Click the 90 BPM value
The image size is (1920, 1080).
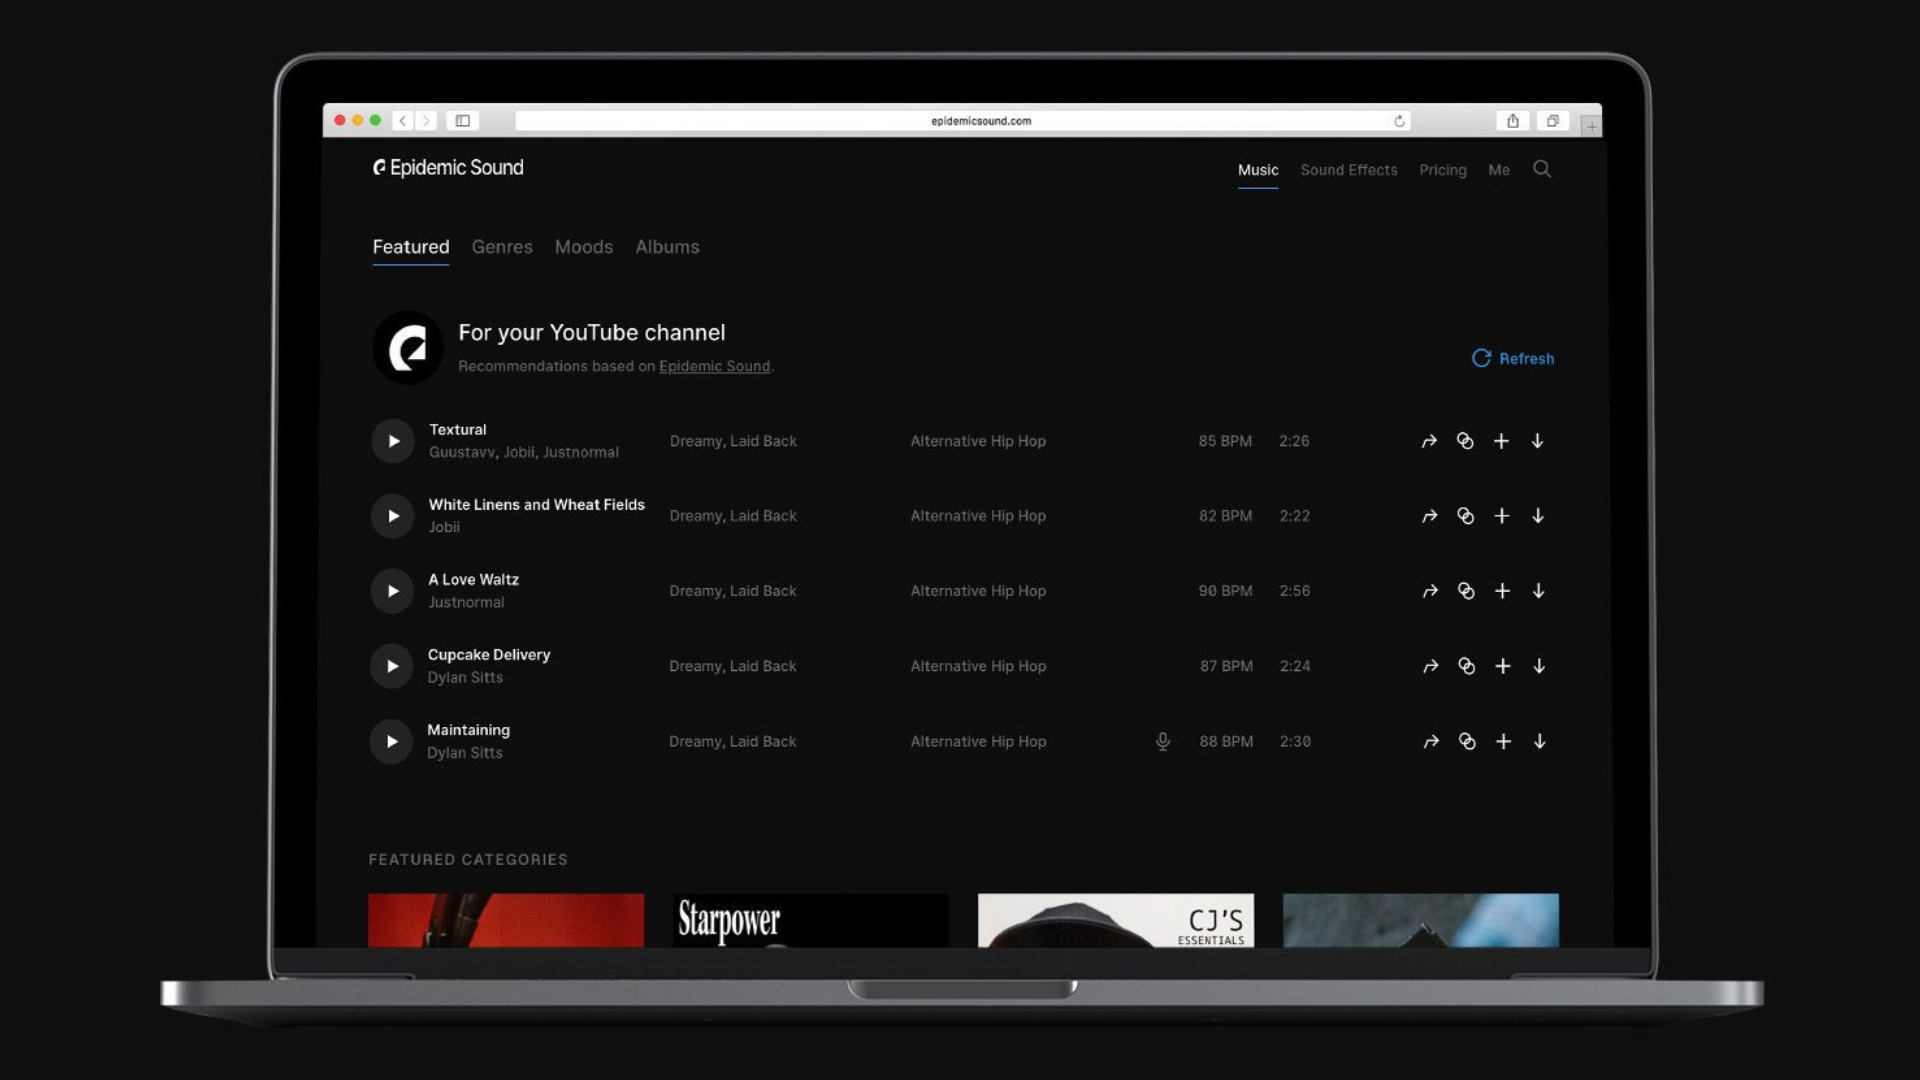(x=1226, y=591)
